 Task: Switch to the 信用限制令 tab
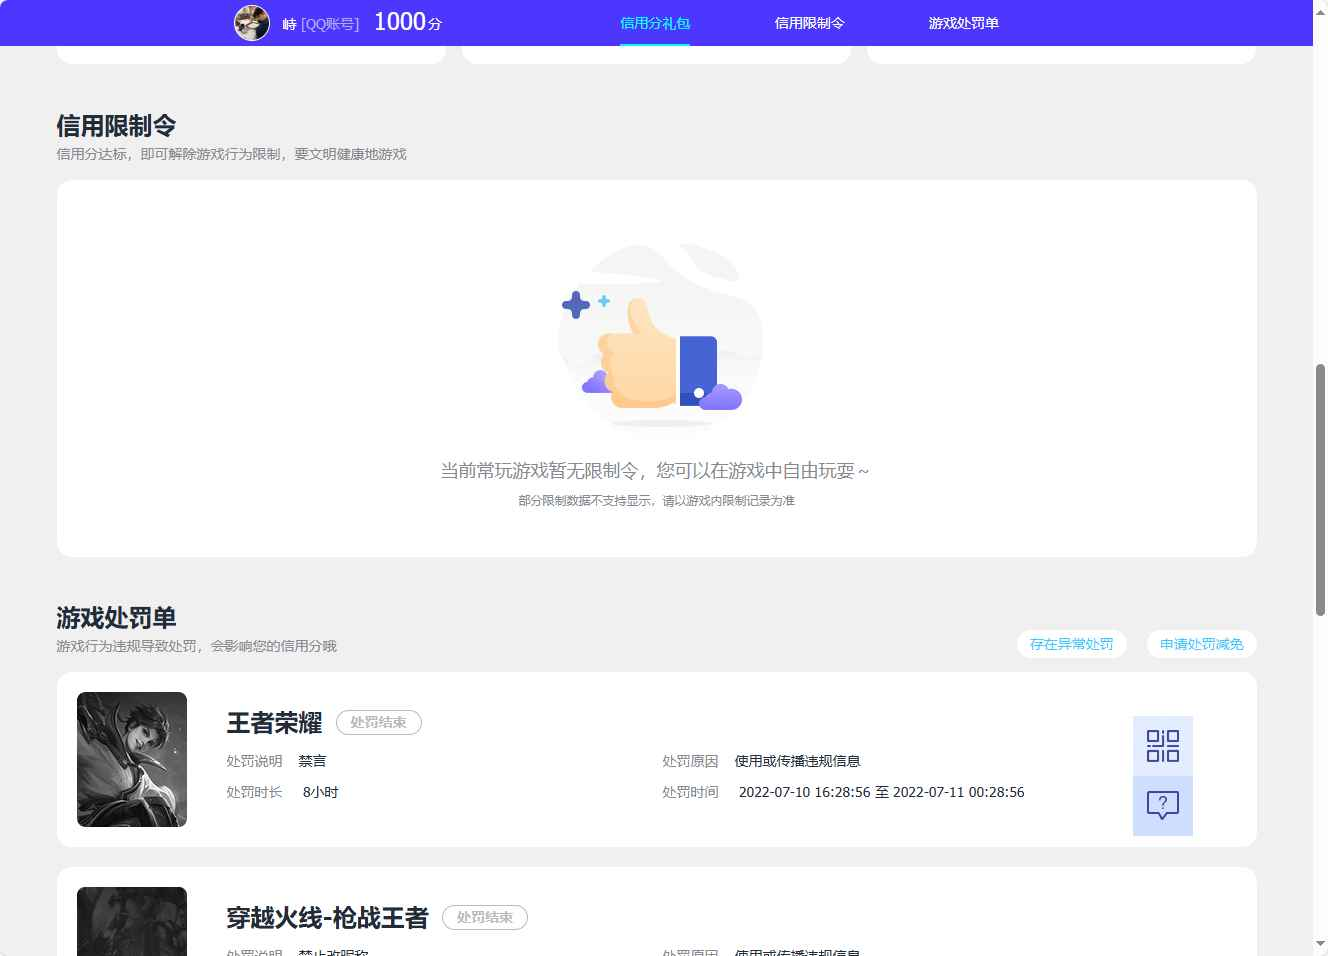coord(809,23)
